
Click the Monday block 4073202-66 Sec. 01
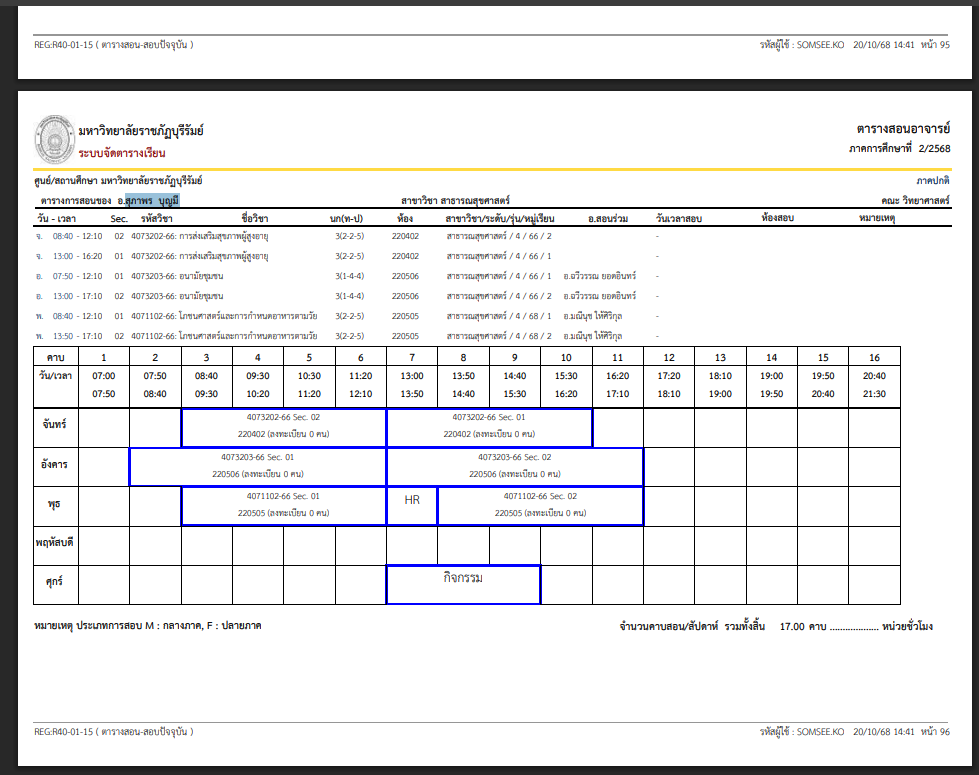point(490,428)
